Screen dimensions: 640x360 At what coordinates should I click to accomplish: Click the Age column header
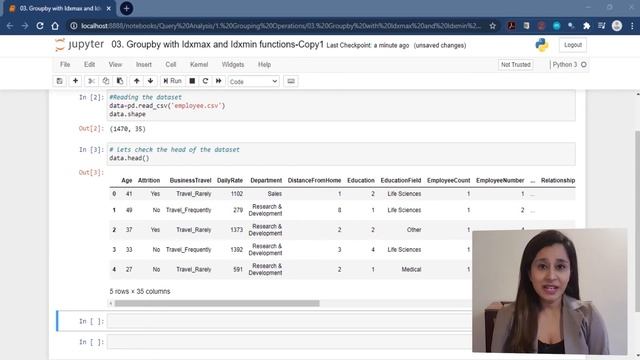click(x=127, y=180)
